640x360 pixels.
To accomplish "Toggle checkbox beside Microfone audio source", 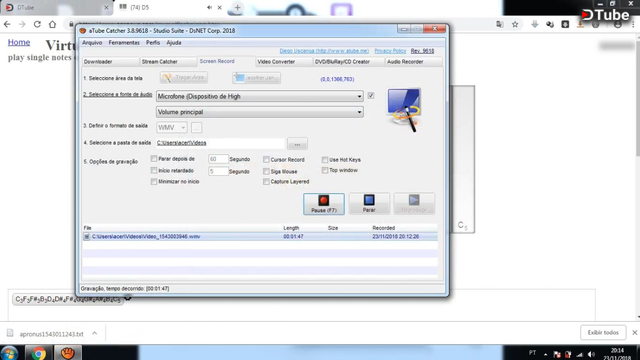I will [371, 96].
